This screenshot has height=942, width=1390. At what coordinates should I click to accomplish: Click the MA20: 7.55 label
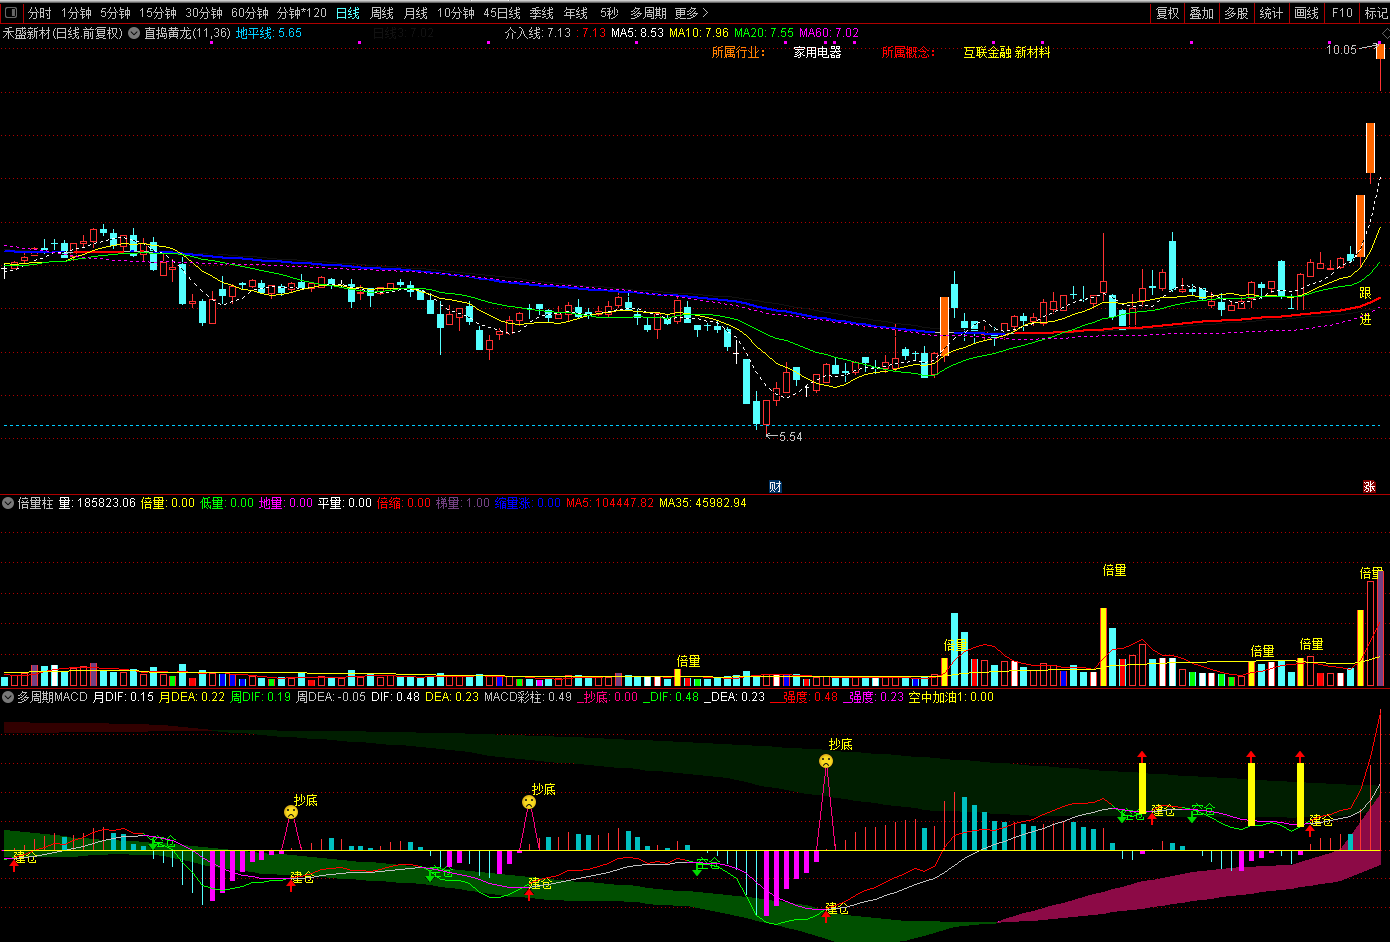(764, 33)
